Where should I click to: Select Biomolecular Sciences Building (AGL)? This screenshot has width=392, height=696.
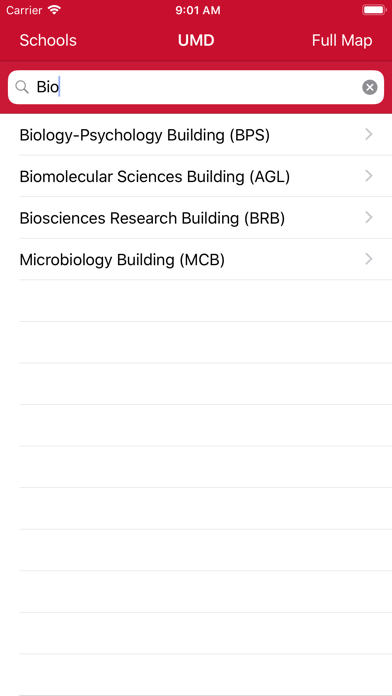(196, 177)
